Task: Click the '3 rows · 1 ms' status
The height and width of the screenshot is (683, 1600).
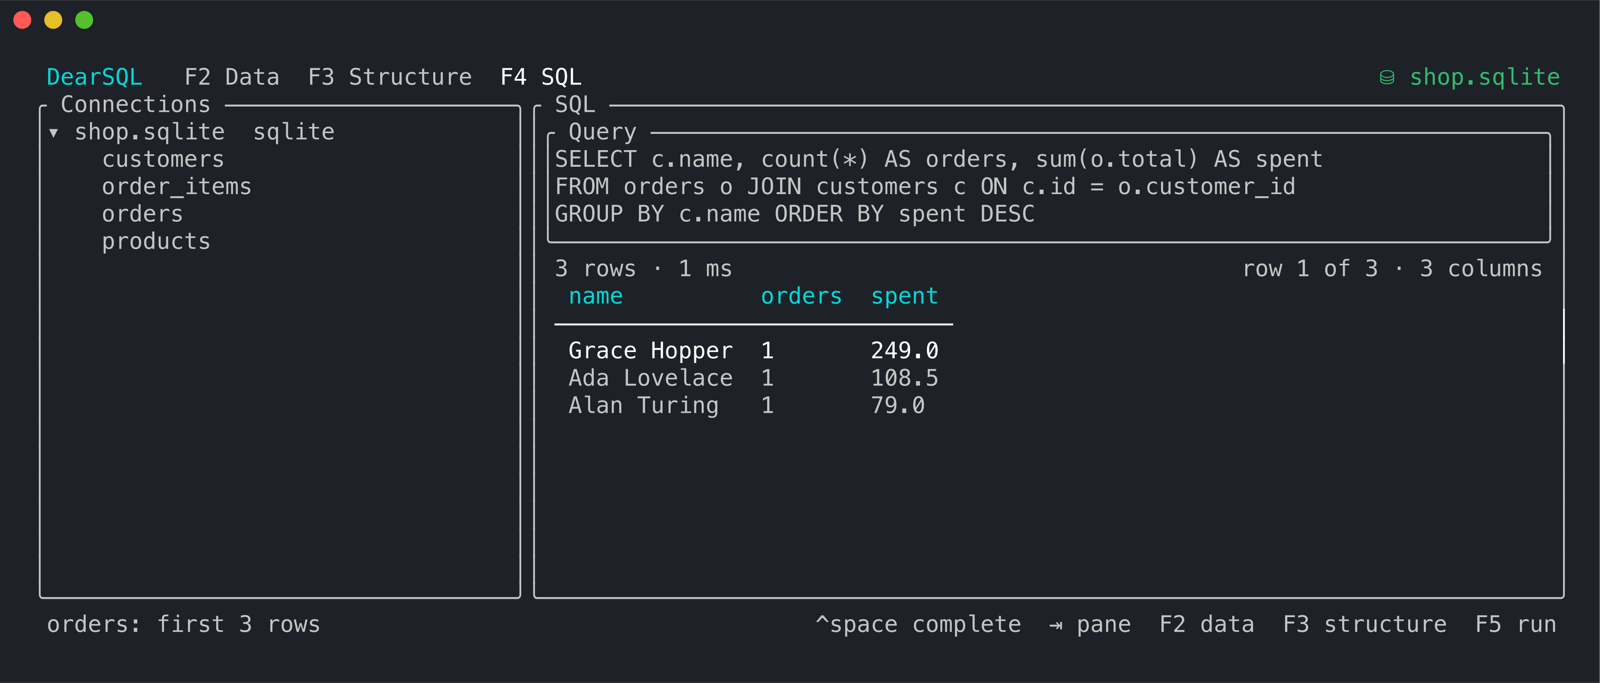Action: (644, 269)
